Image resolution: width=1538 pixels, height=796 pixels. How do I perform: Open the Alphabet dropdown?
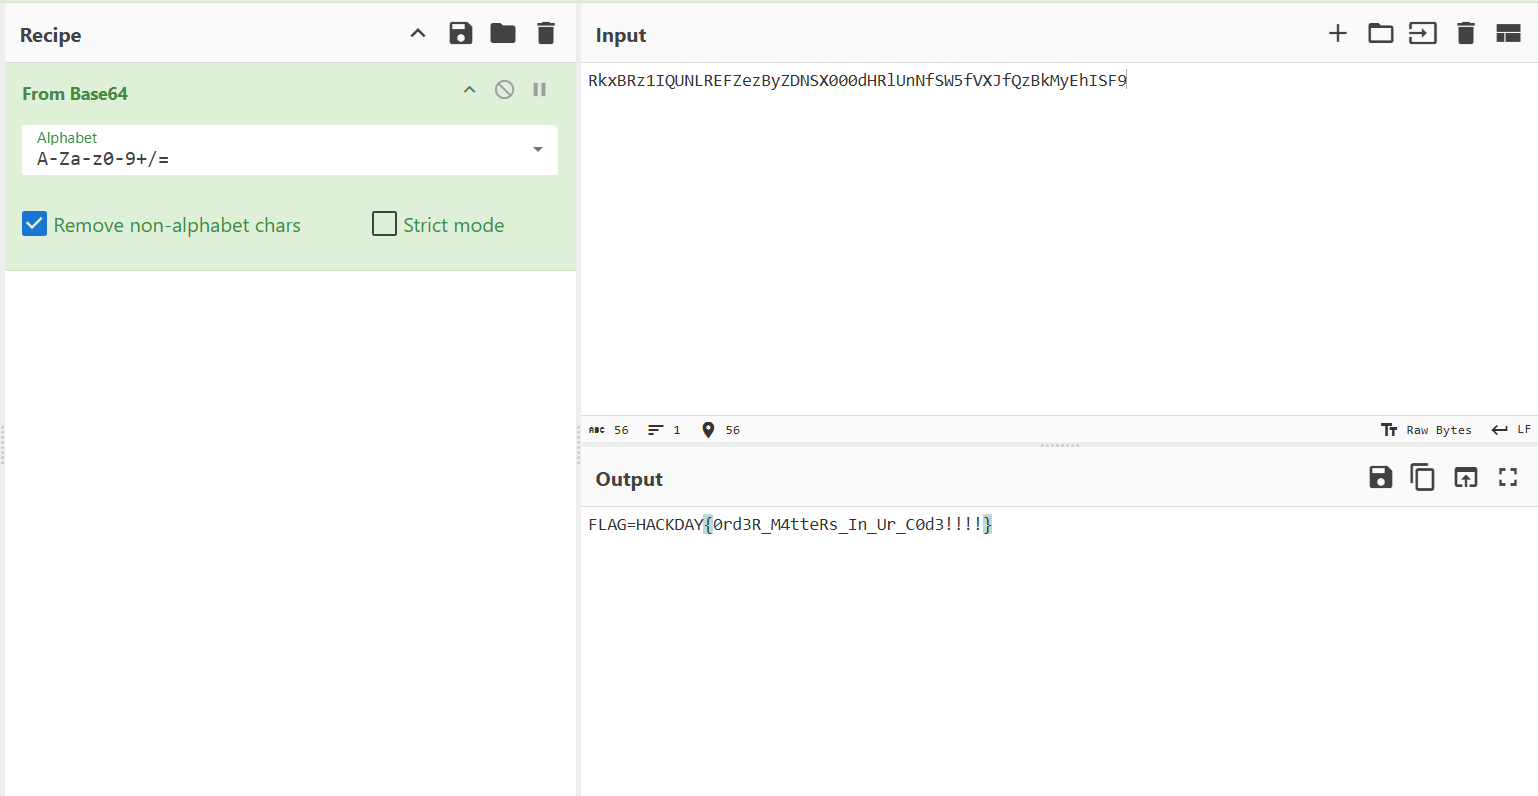pyautogui.click(x=538, y=150)
